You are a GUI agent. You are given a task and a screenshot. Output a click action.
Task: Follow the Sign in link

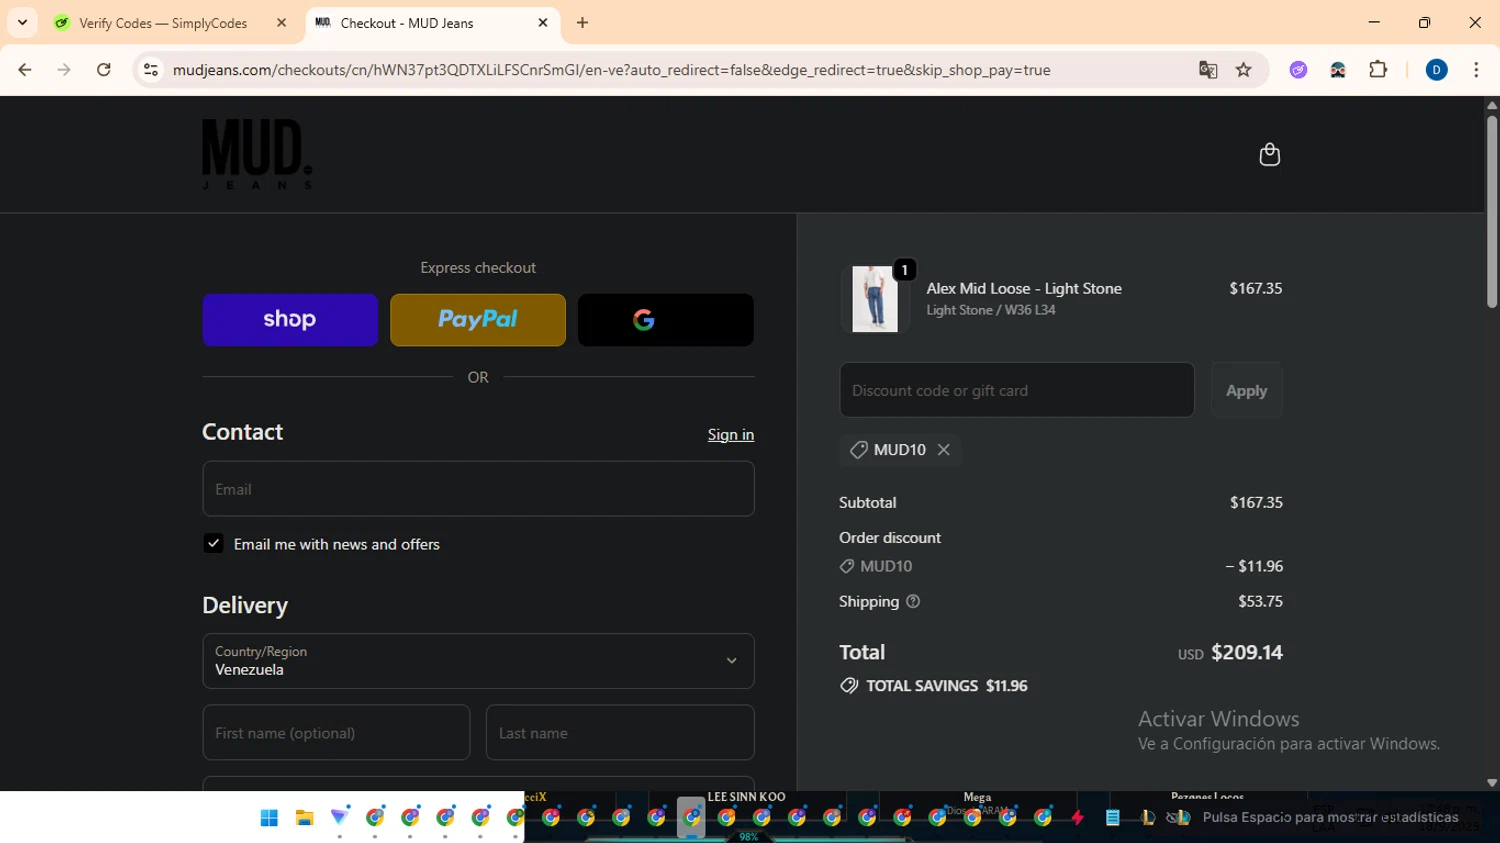pyautogui.click(x=731, y=434)
